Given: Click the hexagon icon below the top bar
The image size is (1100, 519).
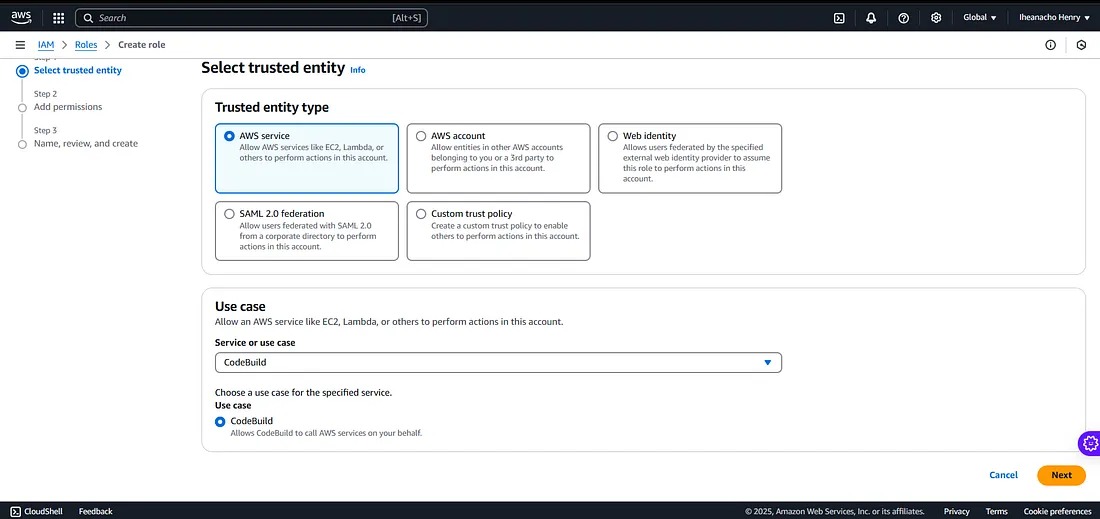Looking at the screenshot, I should [1081, 45].
